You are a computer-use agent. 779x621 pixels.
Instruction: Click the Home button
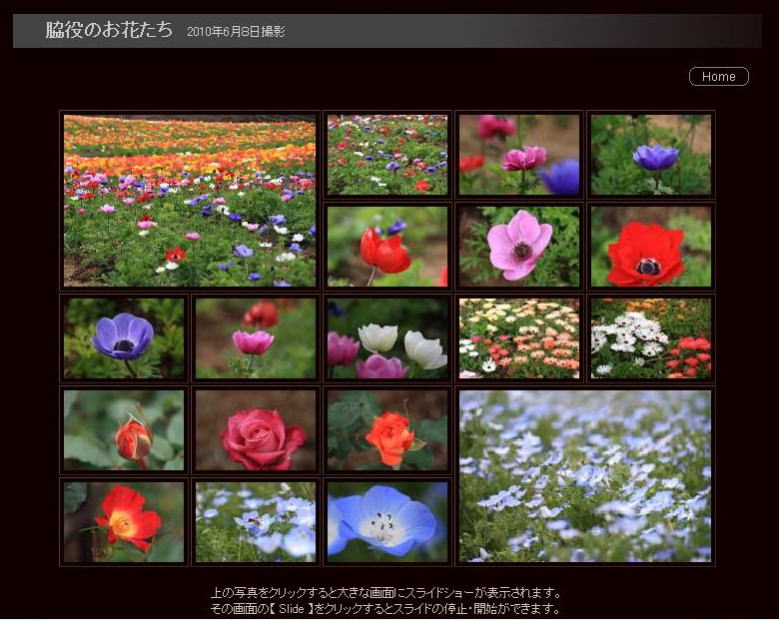(x=718, y=77)
